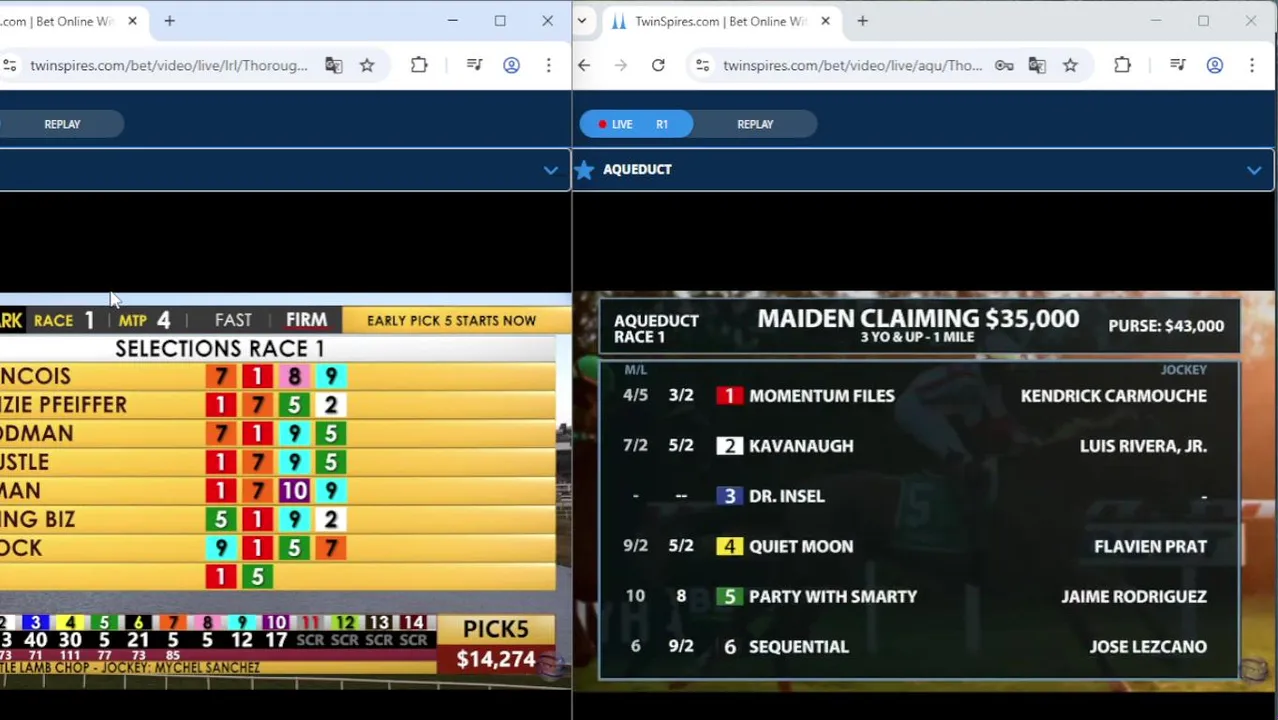Click horse Momentum Files
This screenshot has width=1278, height=720.
coord(821,396)
